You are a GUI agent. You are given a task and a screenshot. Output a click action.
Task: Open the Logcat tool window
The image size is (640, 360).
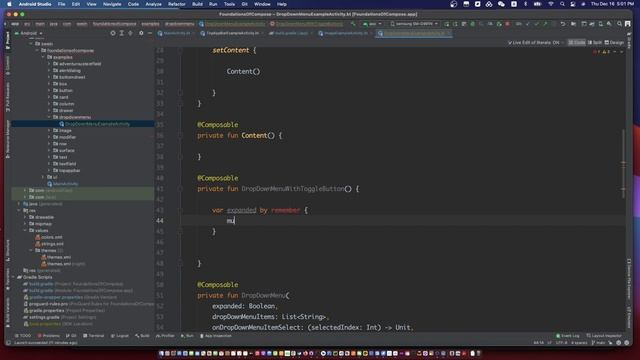tap(120, 336)
